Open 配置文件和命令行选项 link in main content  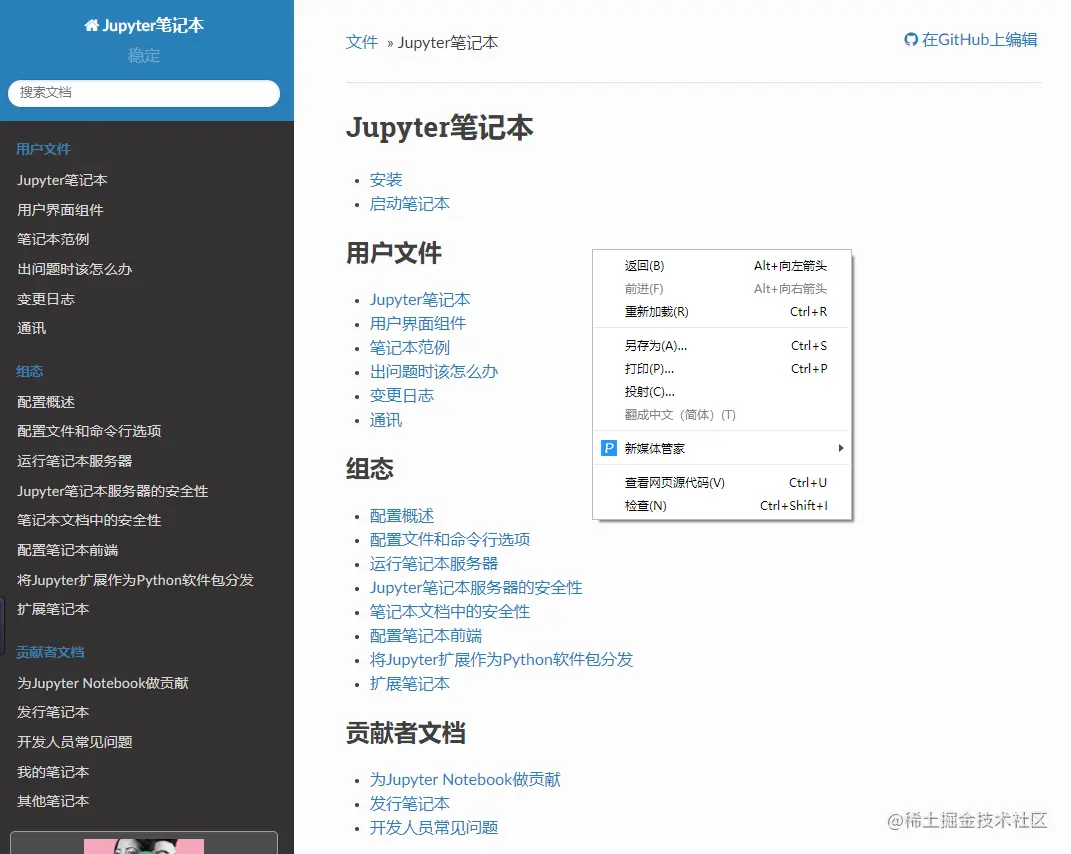(x=450, y=540)
